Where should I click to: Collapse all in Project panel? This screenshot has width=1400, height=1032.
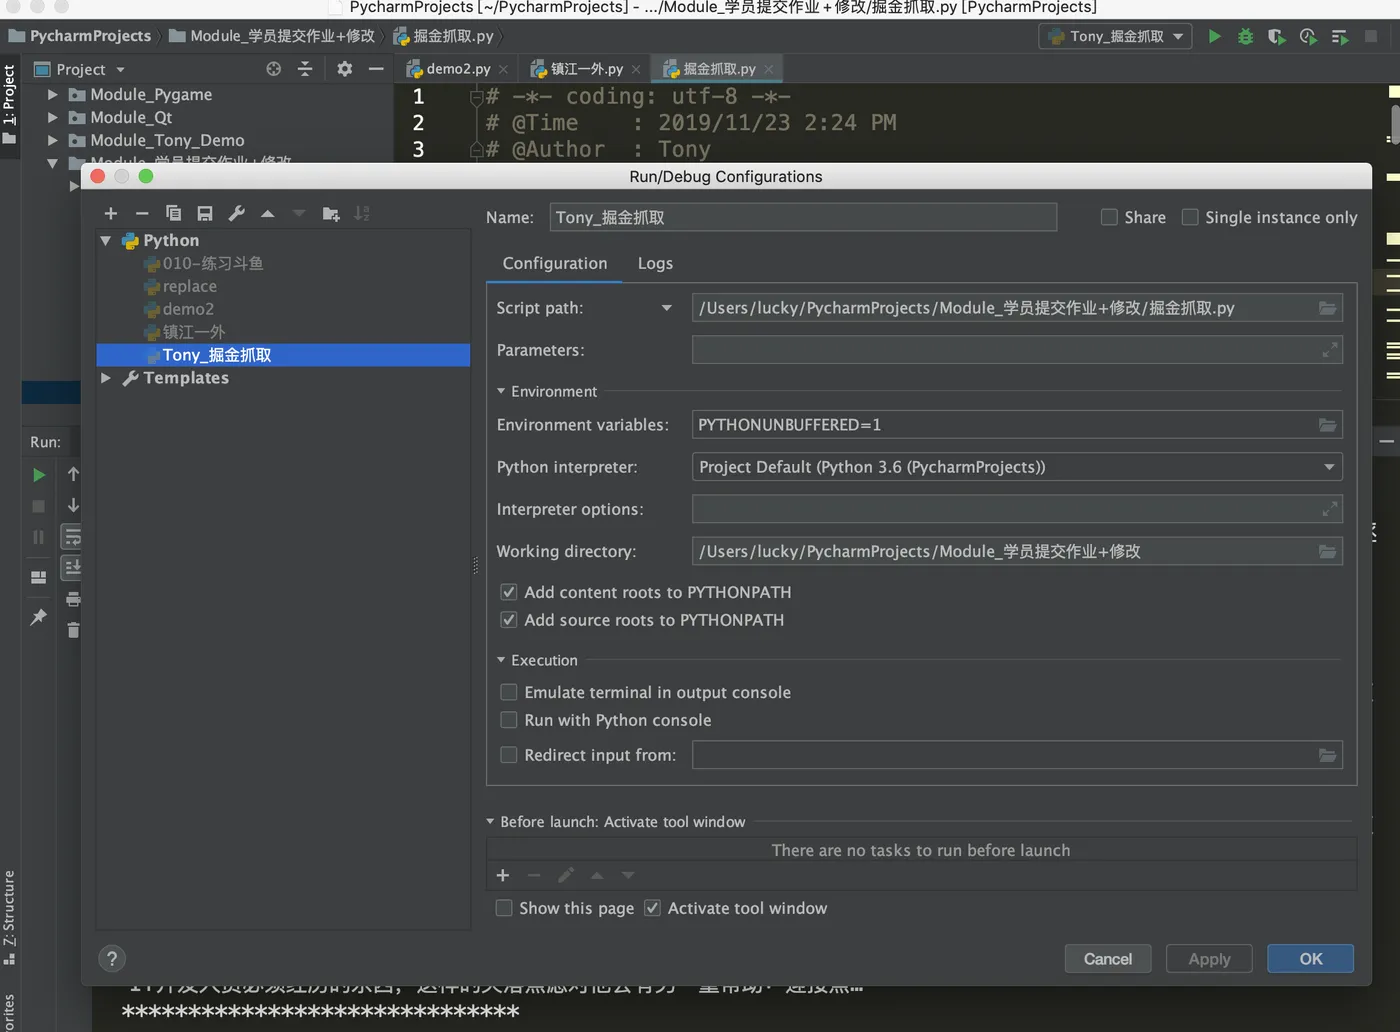pyautogui.click(x=305, y=69)
